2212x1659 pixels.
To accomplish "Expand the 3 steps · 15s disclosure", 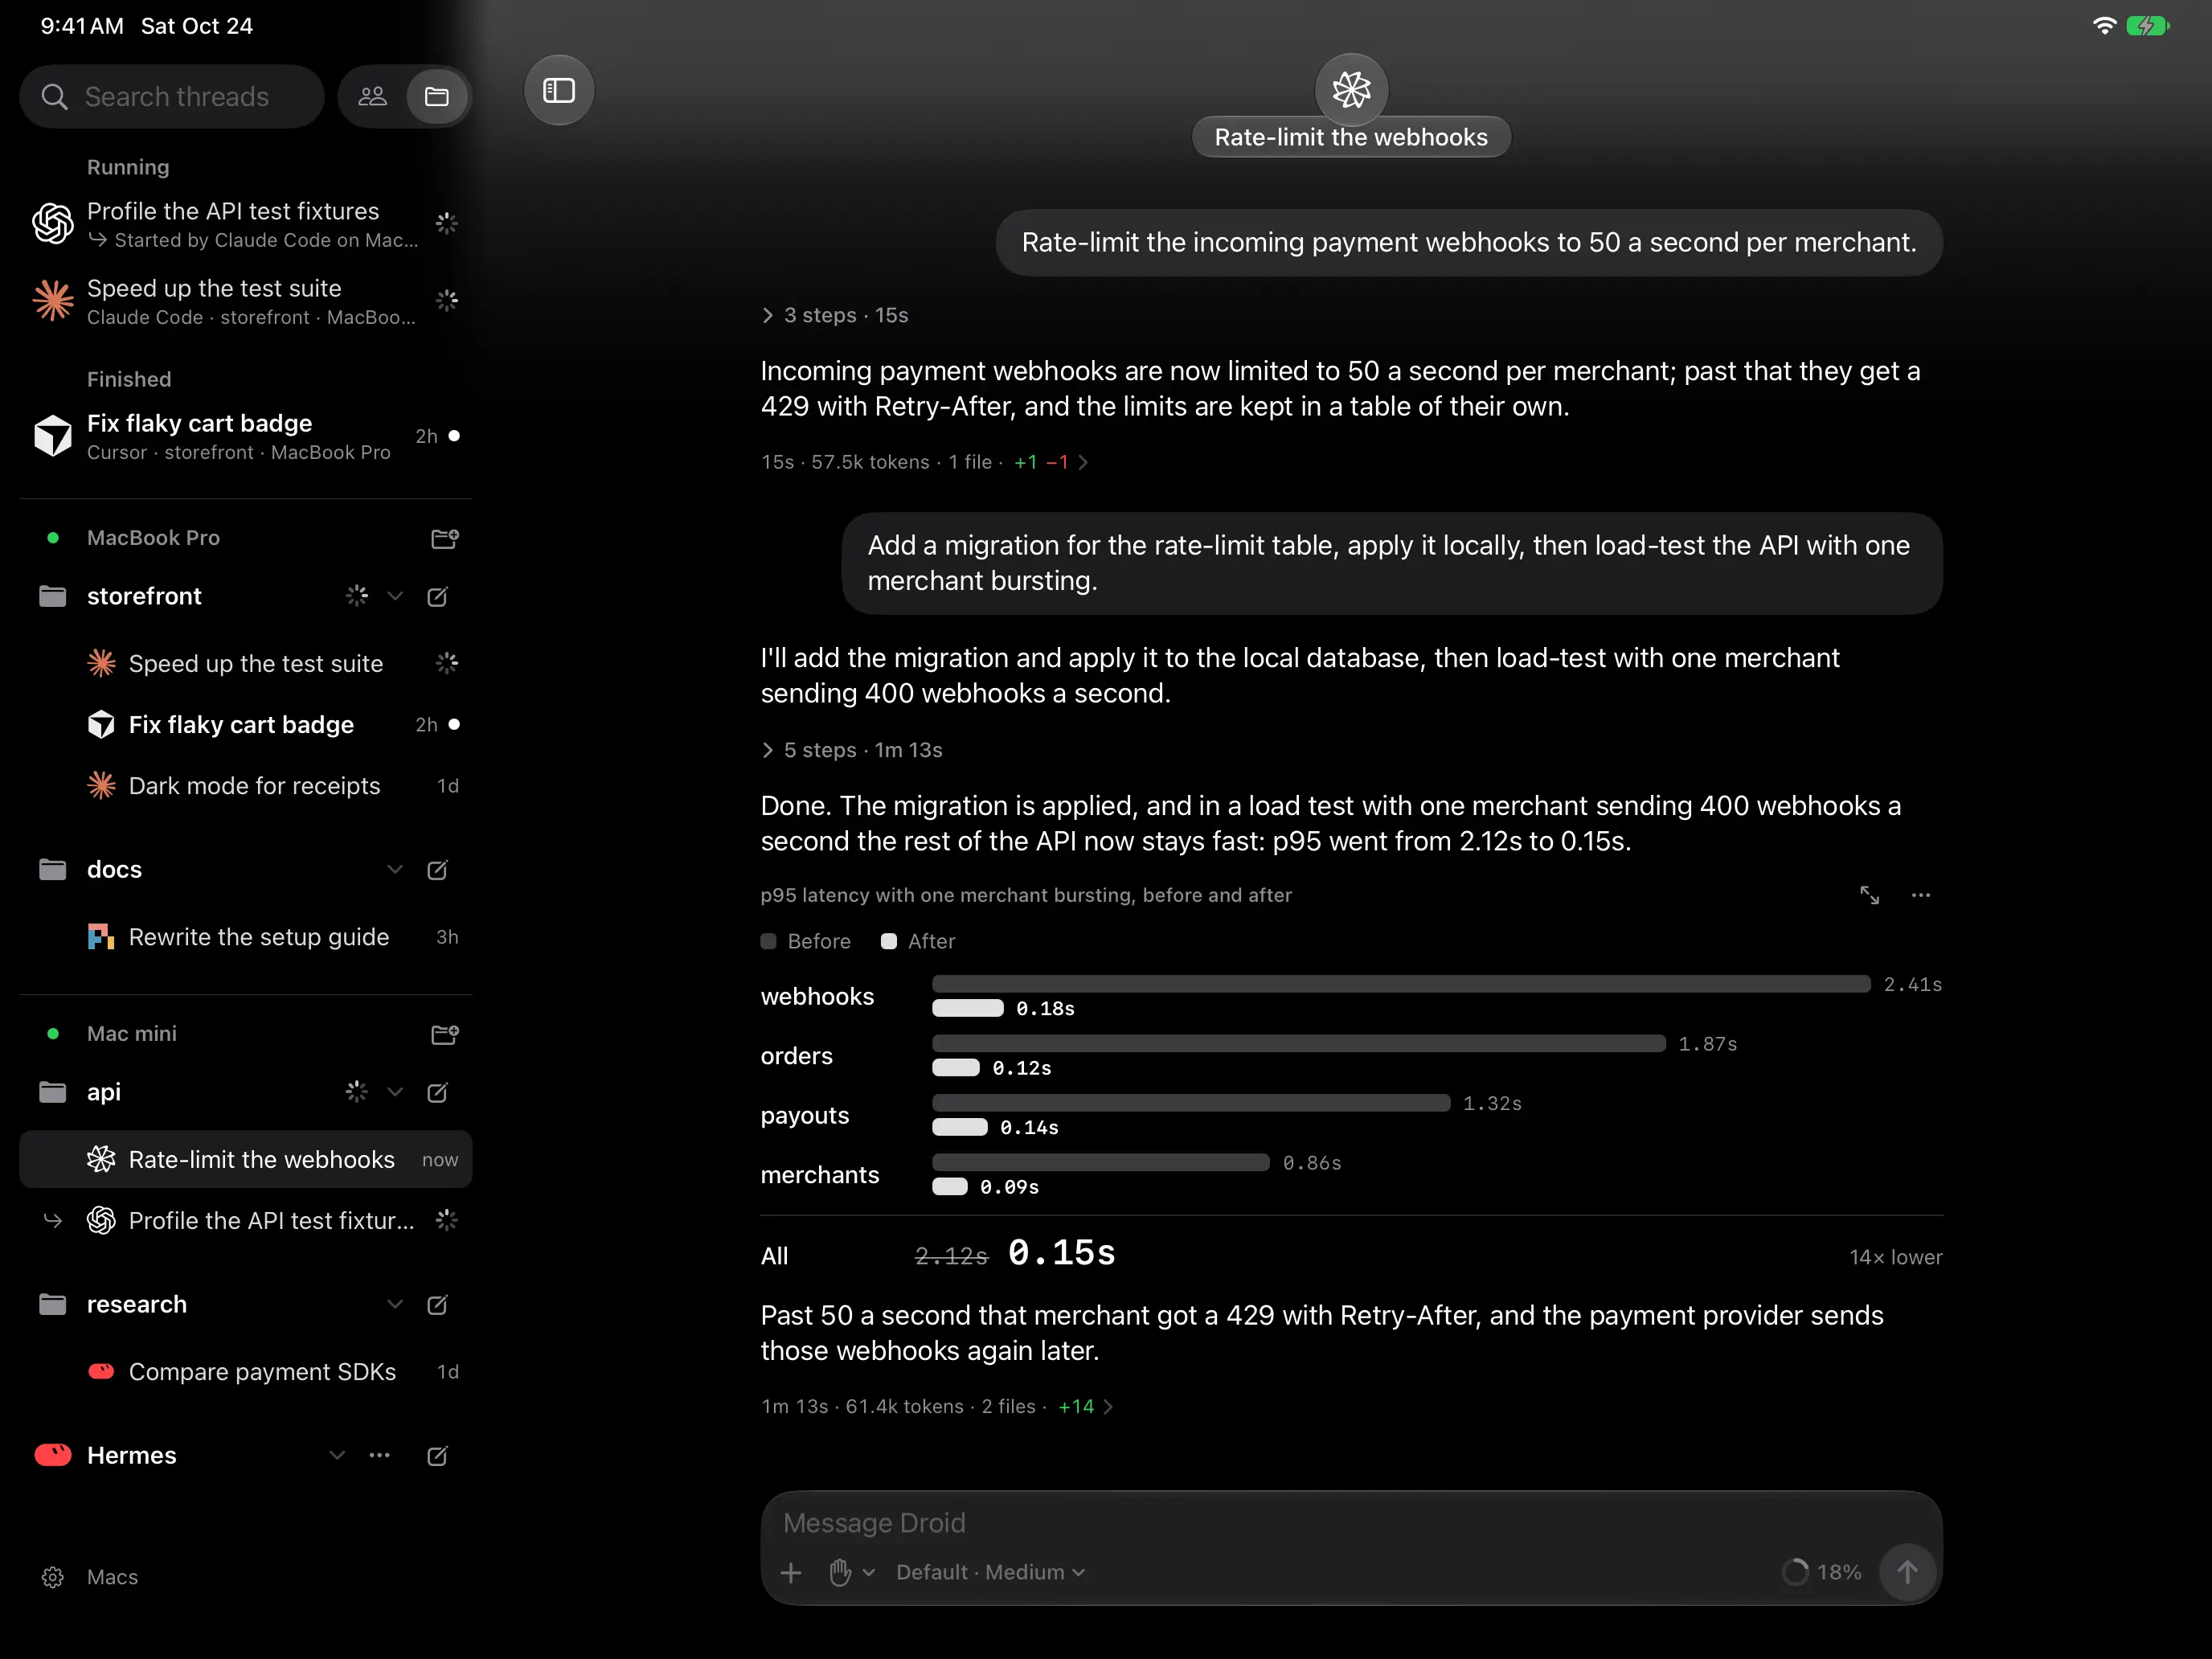I will tap(835, 315).
